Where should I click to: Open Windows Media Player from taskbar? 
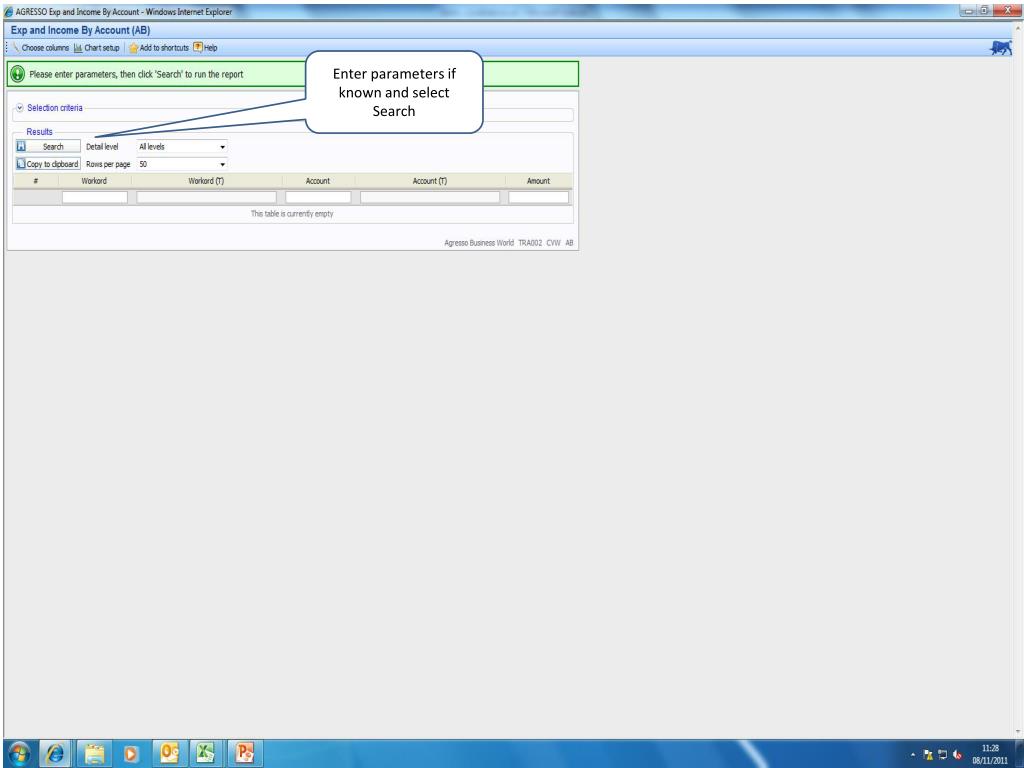point(131,754)
